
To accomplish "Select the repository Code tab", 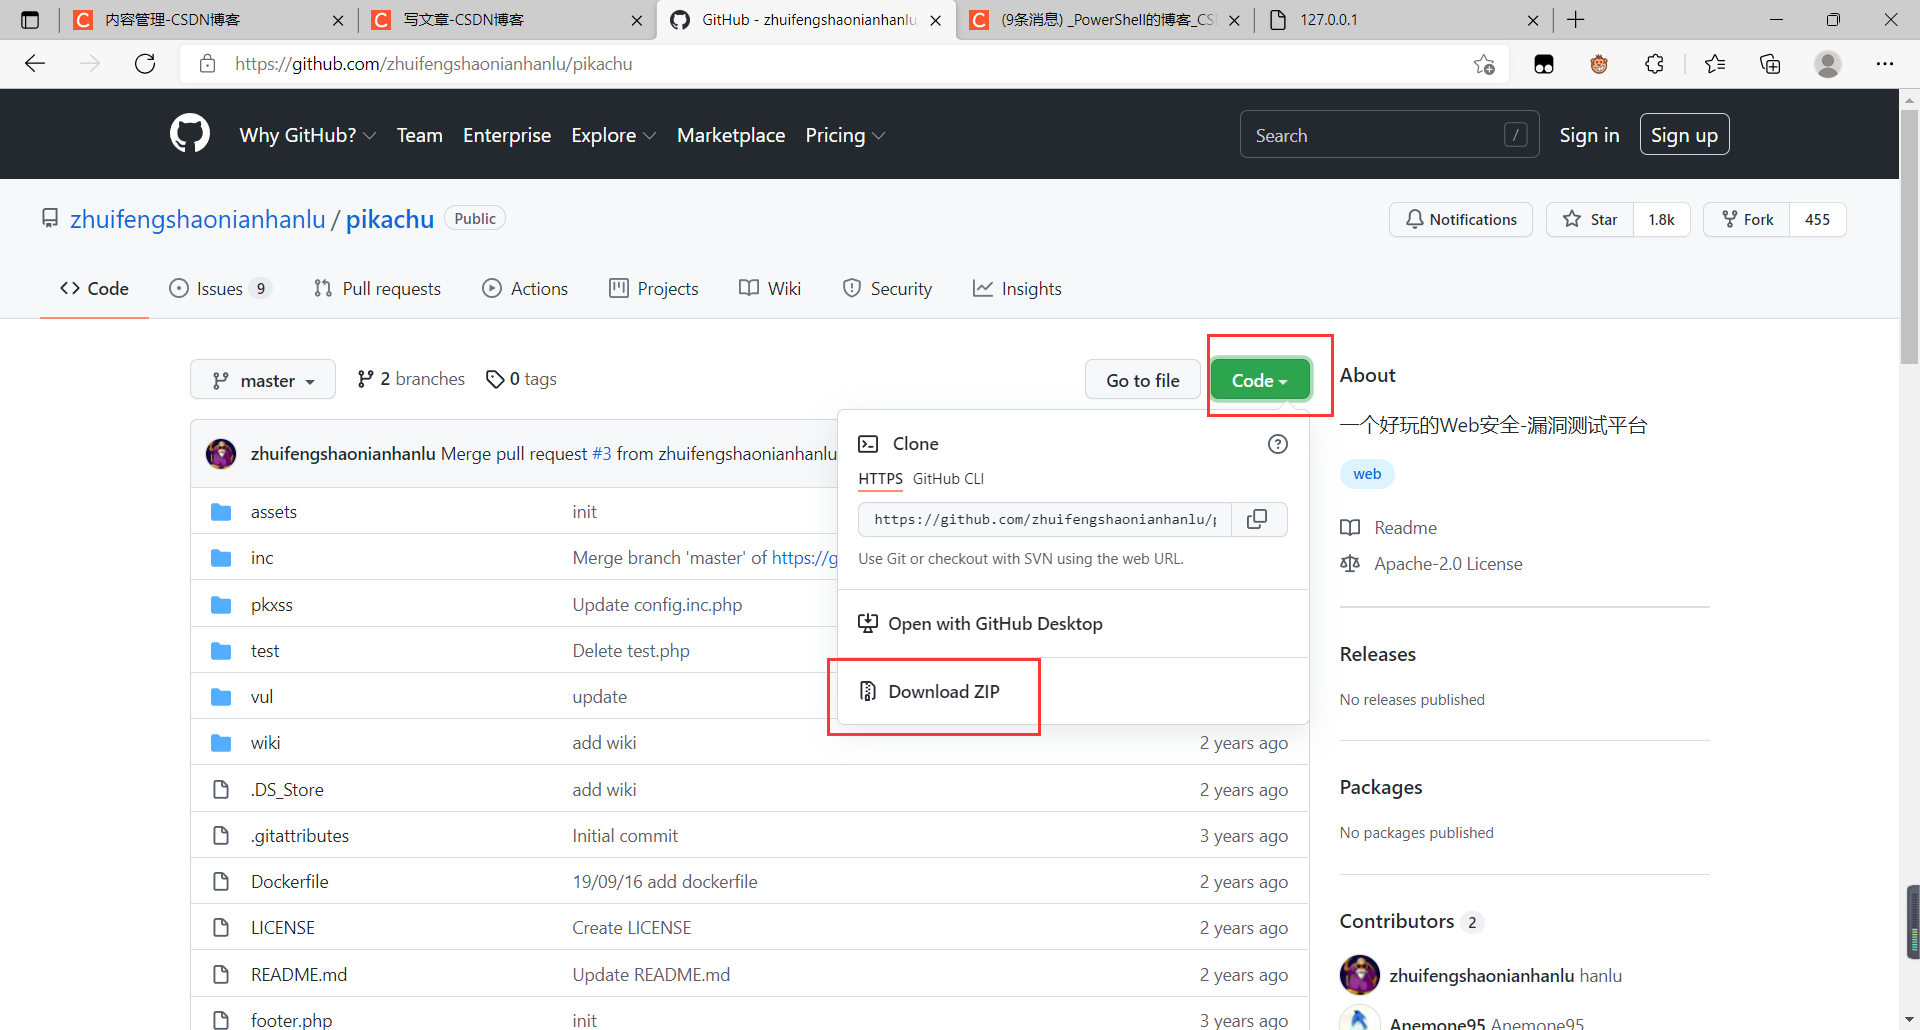I will click(x=94, y=288).
